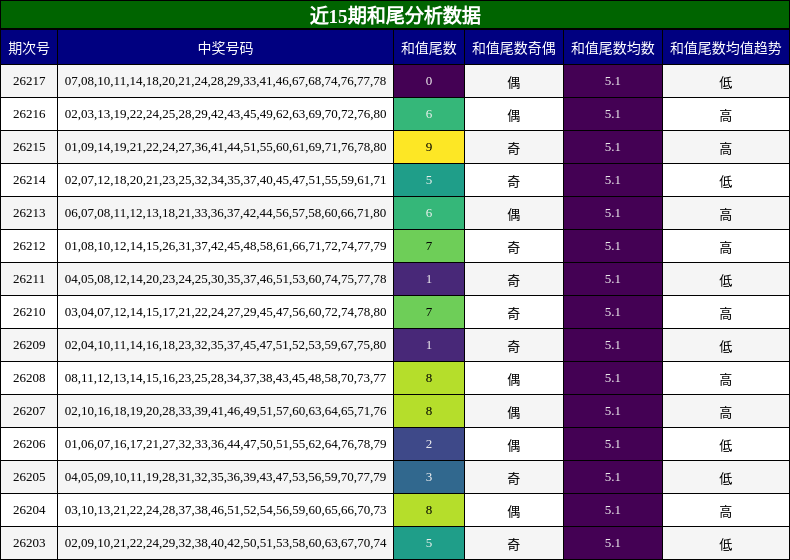This screenshot has width=790, height=560.
Task: Select period number 26211
Action: pos(29,279)
